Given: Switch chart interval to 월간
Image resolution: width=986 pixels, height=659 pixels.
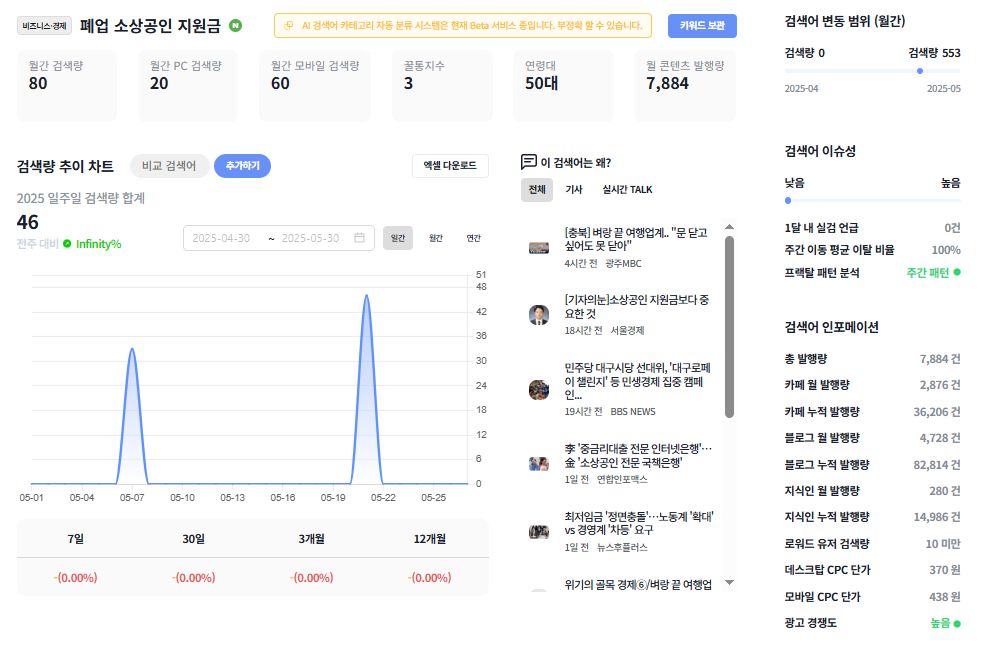Looking at the screenshot, I should point(436,238).
